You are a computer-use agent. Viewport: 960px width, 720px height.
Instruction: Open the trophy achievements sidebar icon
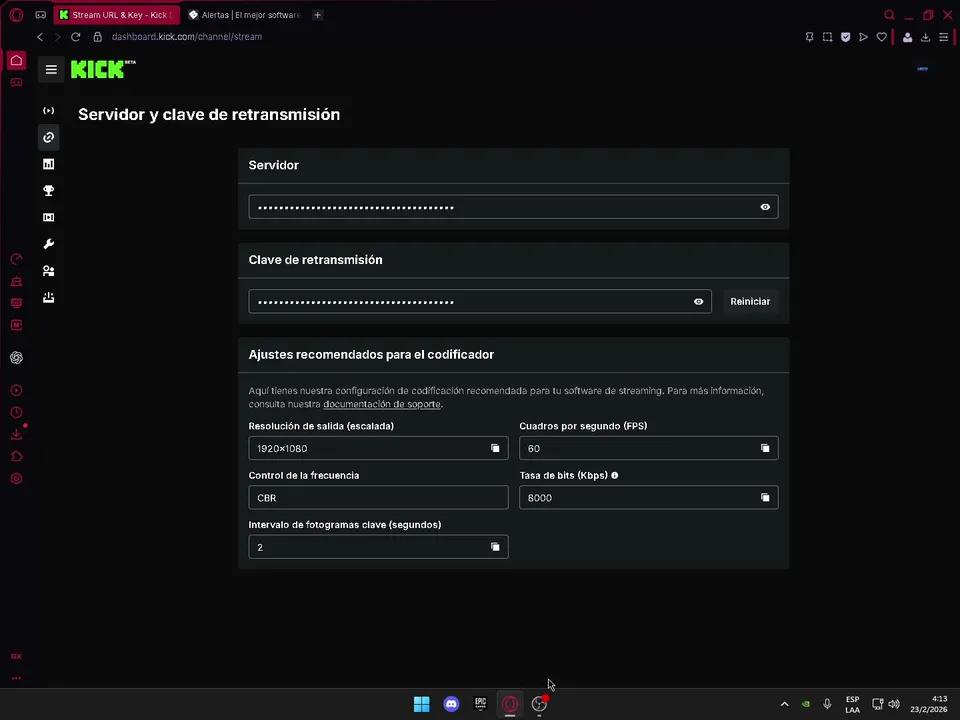(48, 191)
